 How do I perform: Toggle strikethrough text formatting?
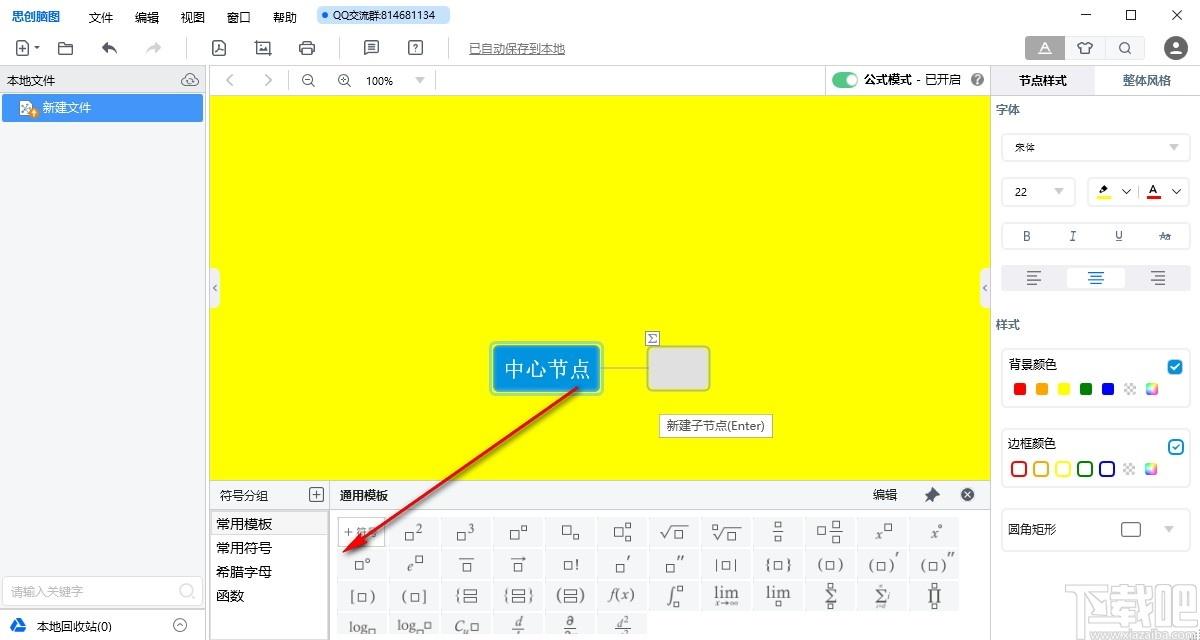coord(1165,237)
